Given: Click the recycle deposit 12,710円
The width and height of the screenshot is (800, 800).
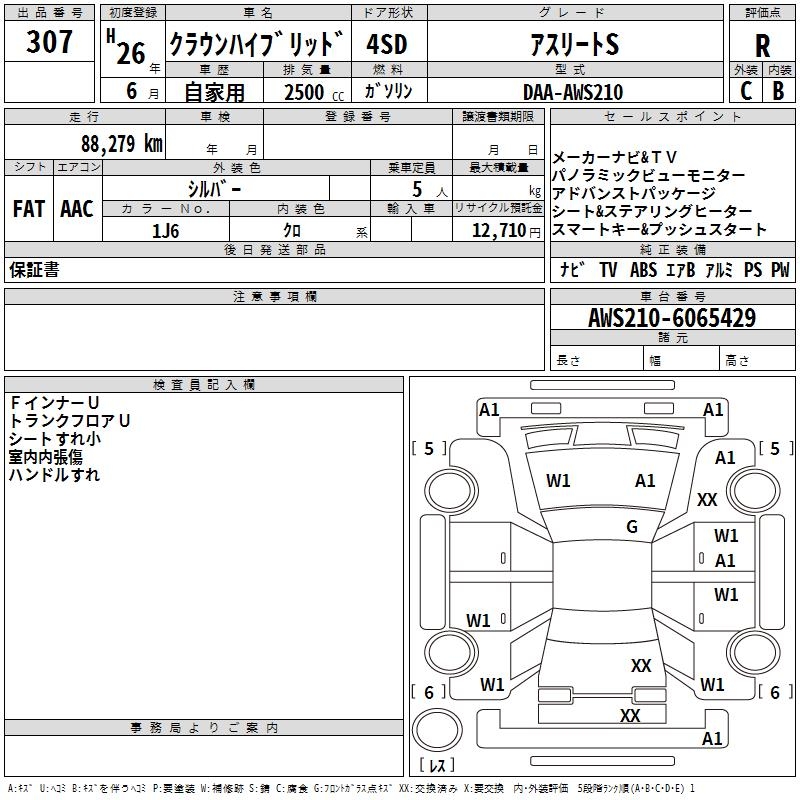Looking at the screenshot, I should point(506,231).
